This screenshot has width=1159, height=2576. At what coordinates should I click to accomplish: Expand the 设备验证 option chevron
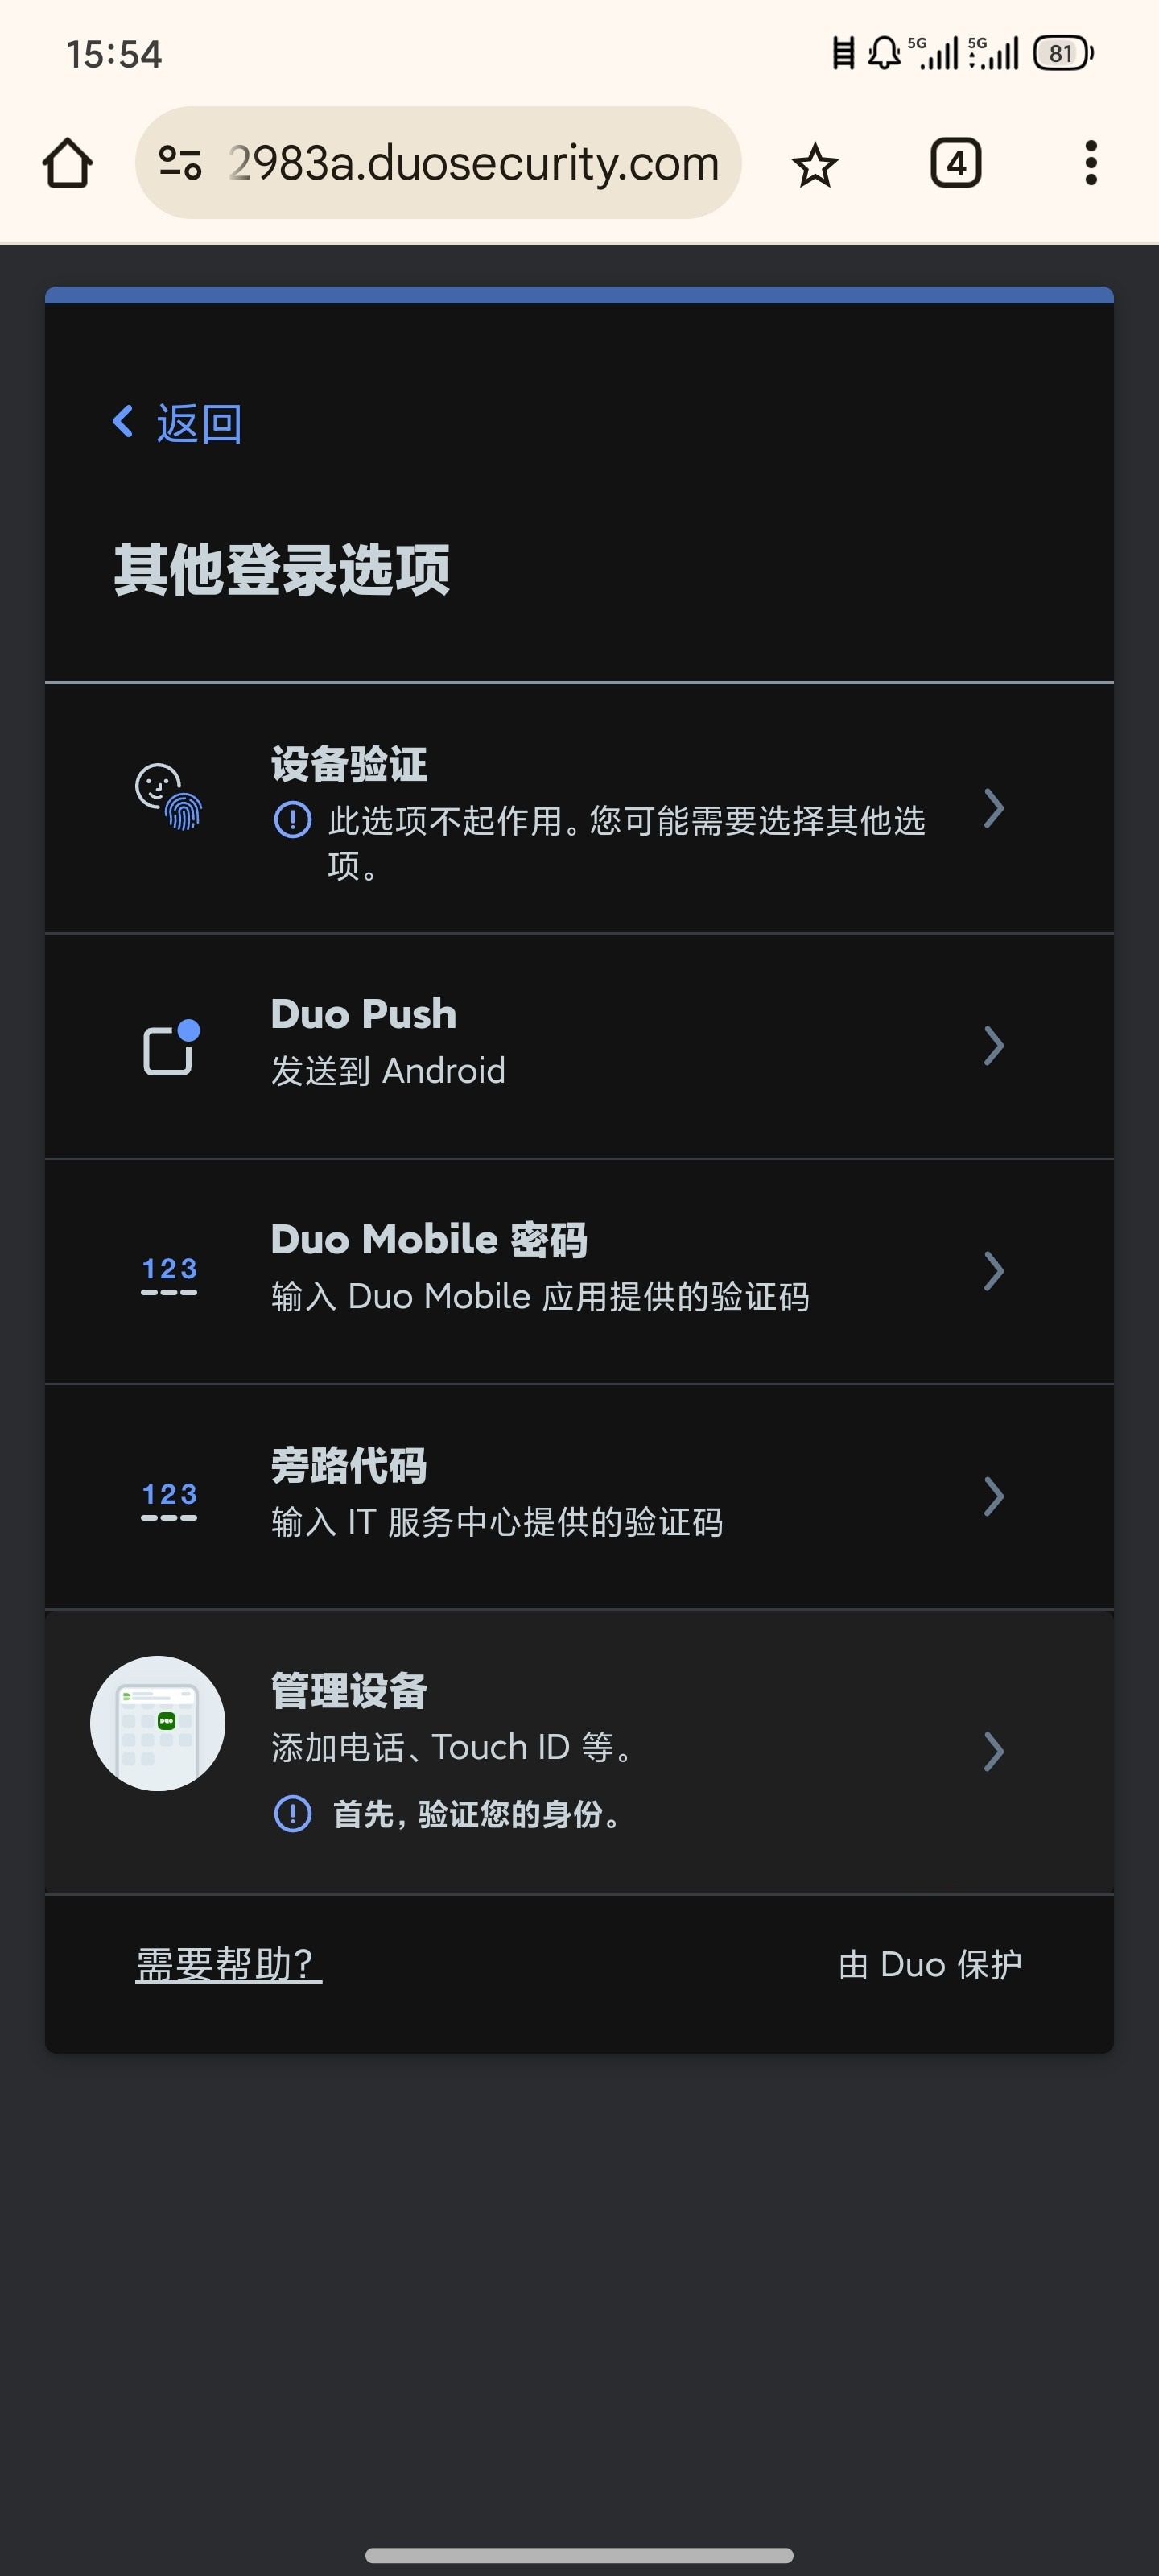click(993, 808)
